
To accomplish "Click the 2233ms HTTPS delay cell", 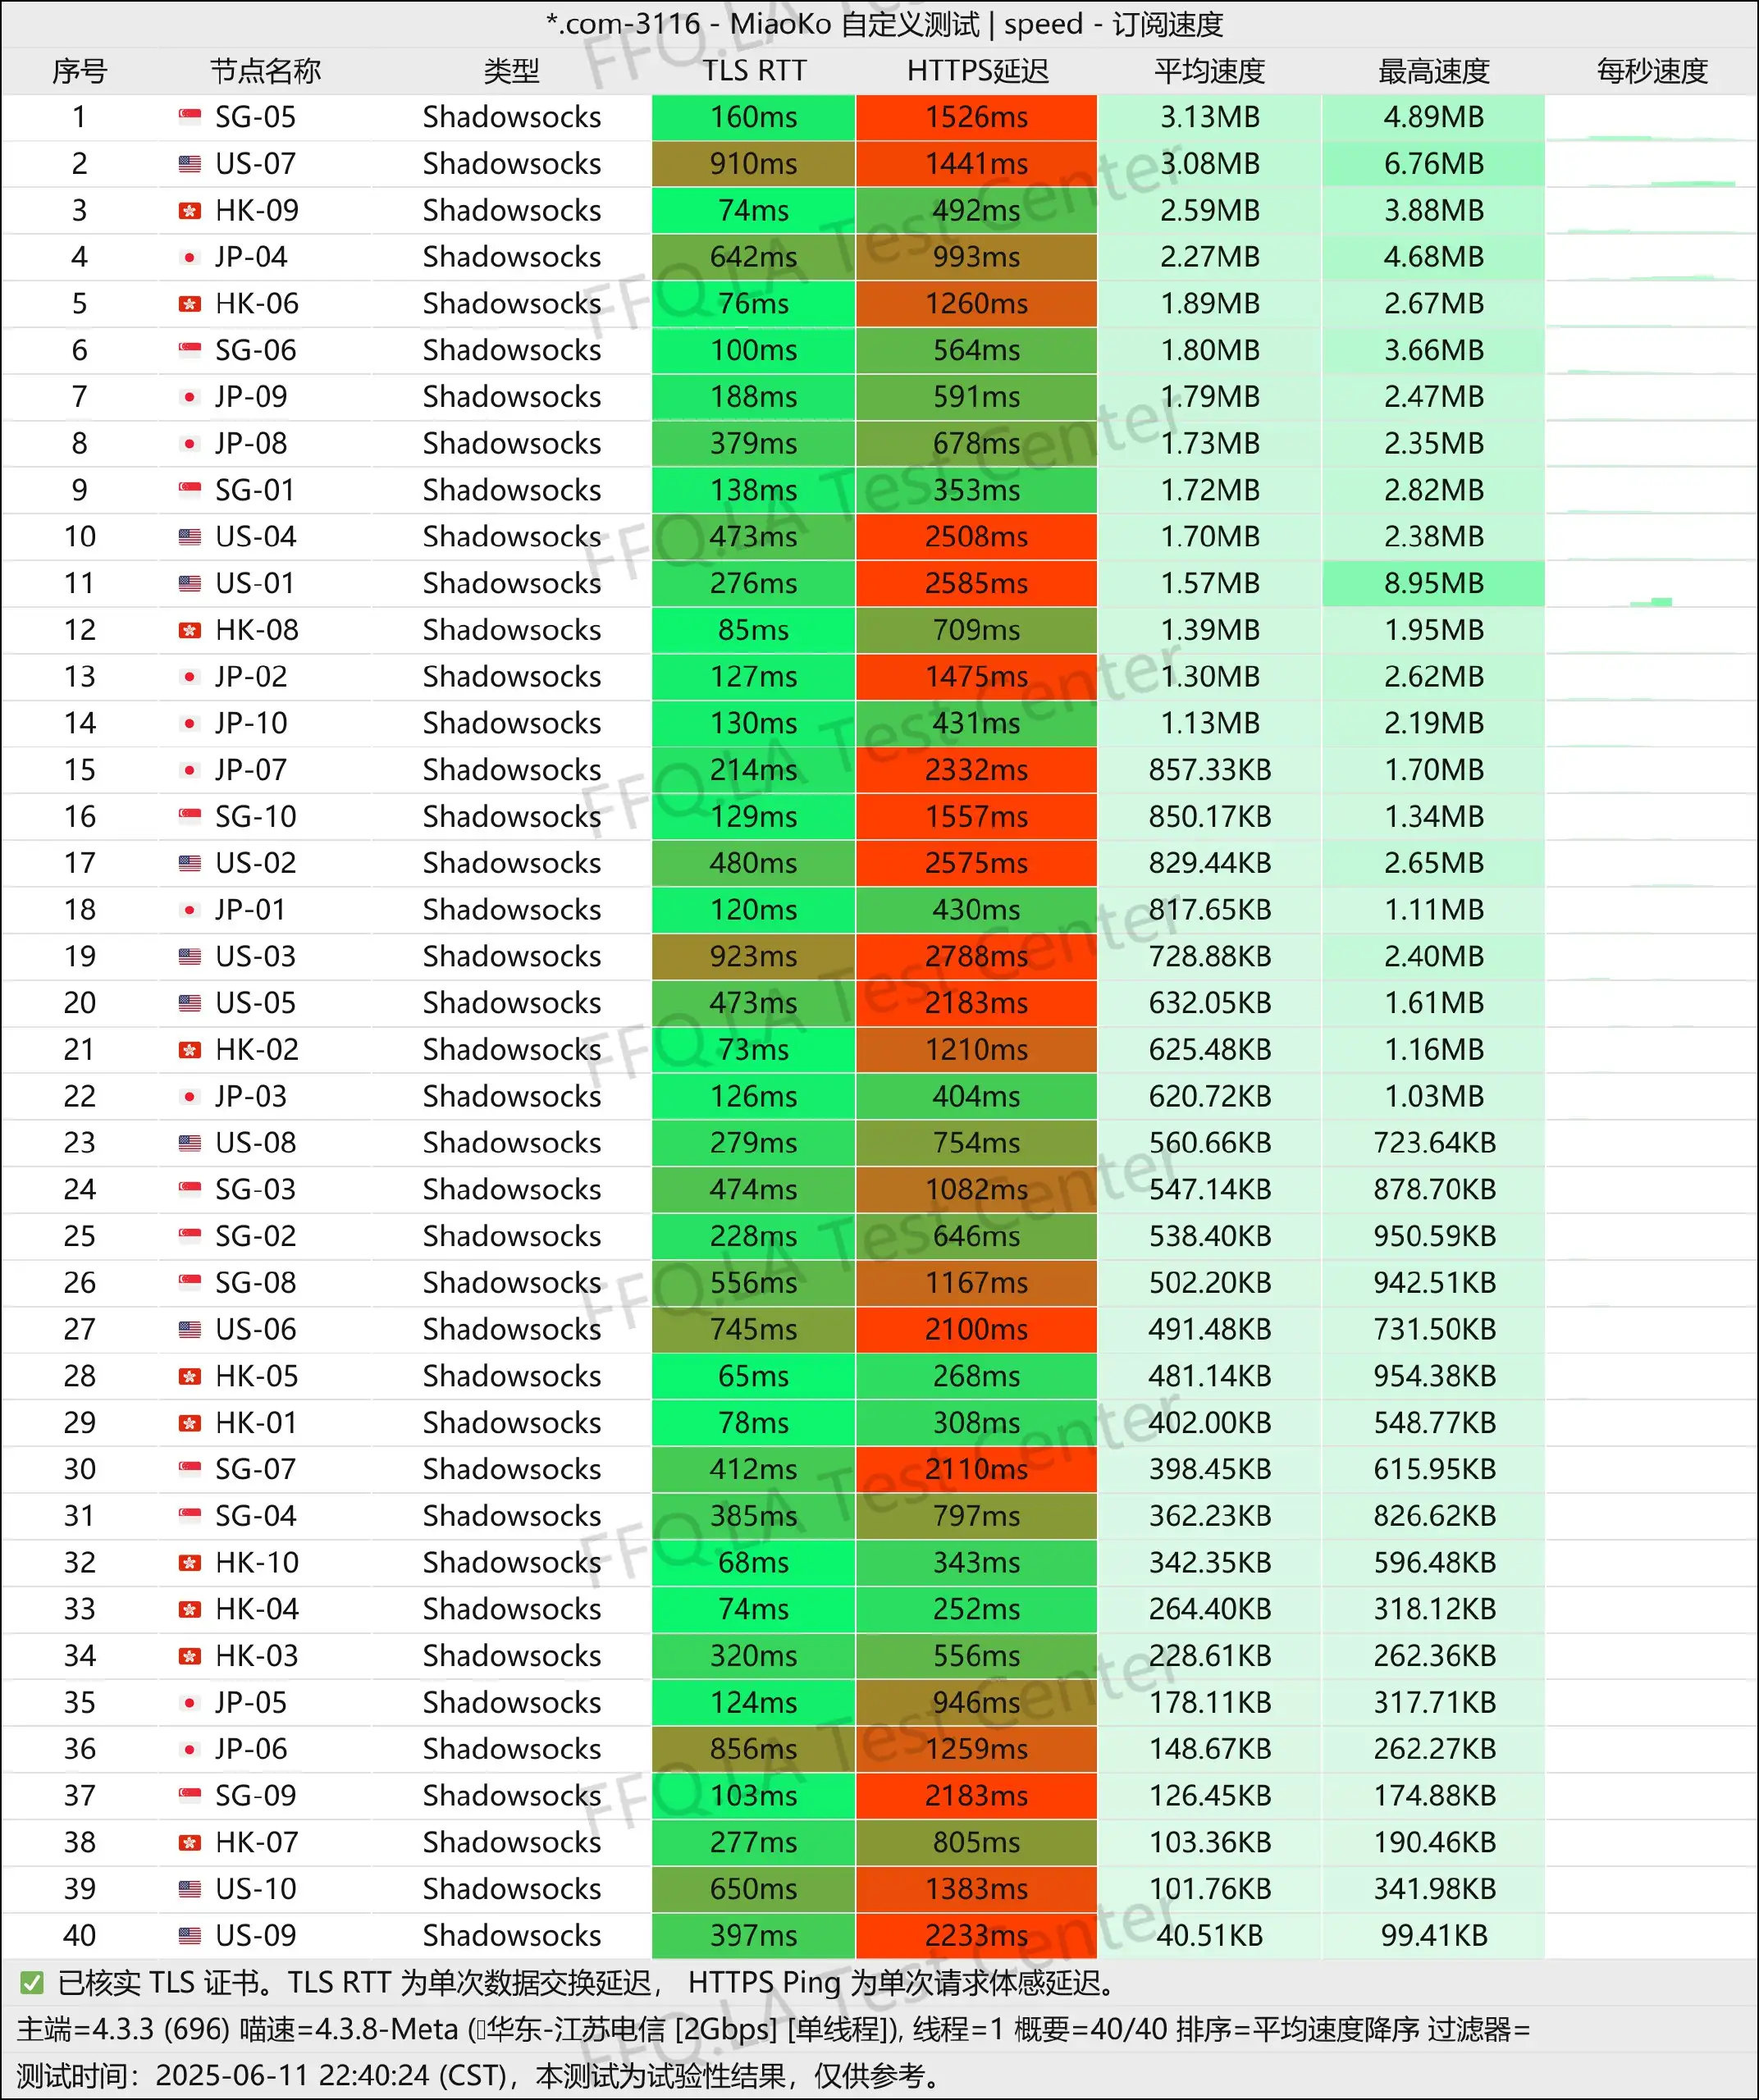I will click(x=977, y=1935).
